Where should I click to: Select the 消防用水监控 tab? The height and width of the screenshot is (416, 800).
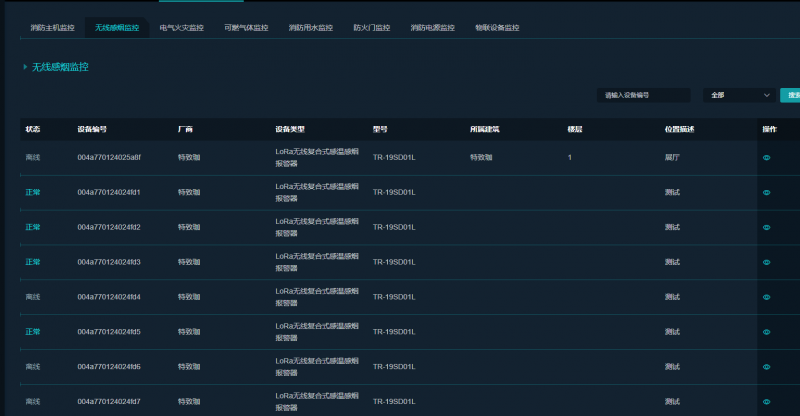311,28
